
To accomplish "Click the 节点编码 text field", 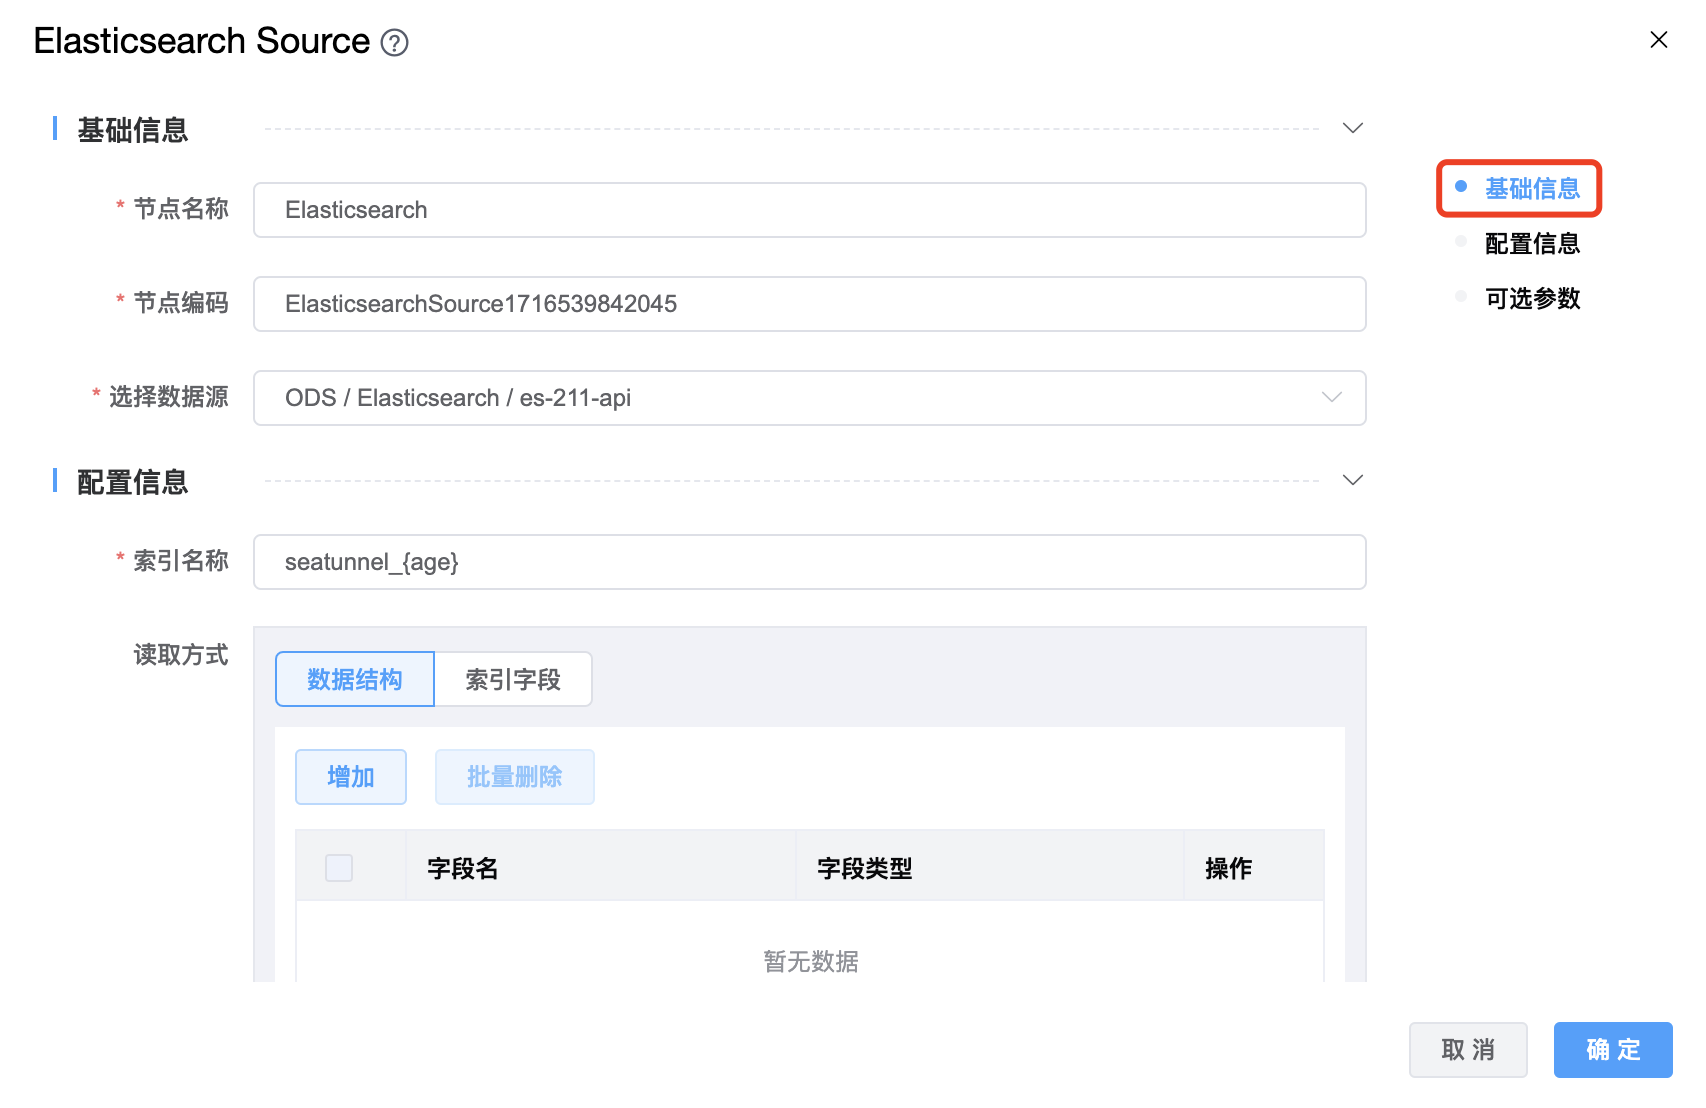I will coord(809,304).
